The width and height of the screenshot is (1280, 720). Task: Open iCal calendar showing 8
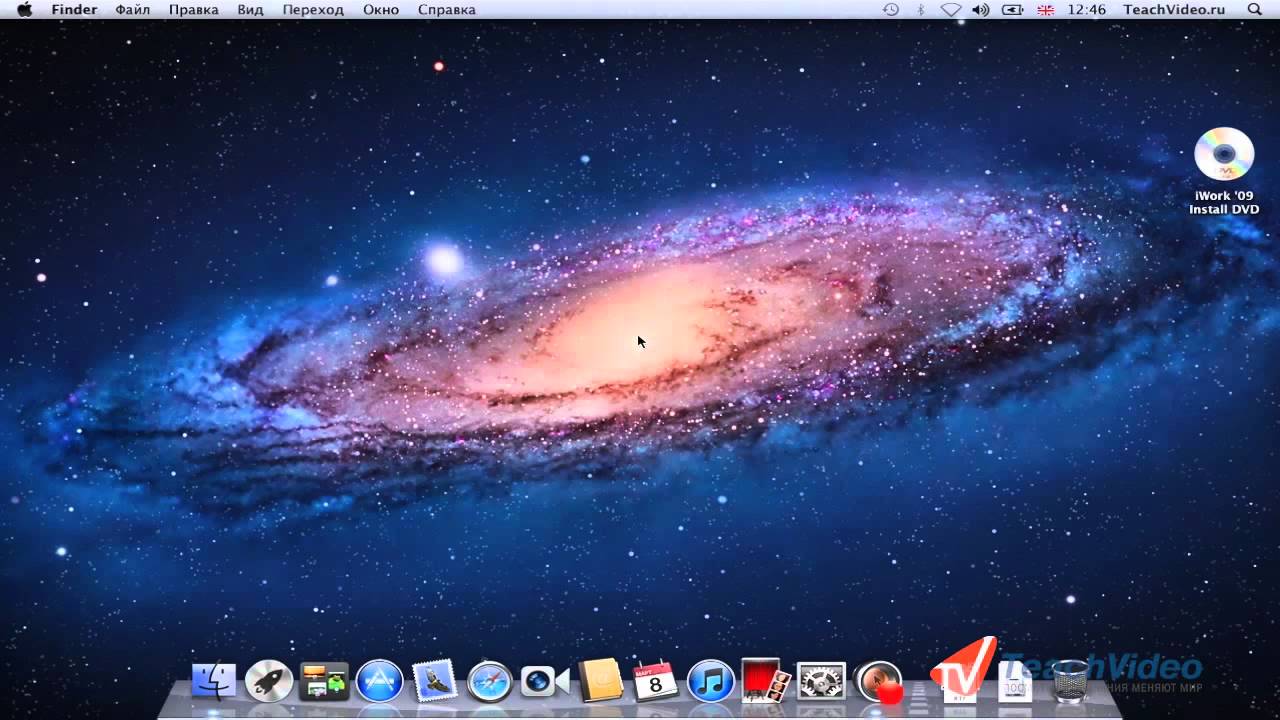pyautogui.click(x=655, y=681)
